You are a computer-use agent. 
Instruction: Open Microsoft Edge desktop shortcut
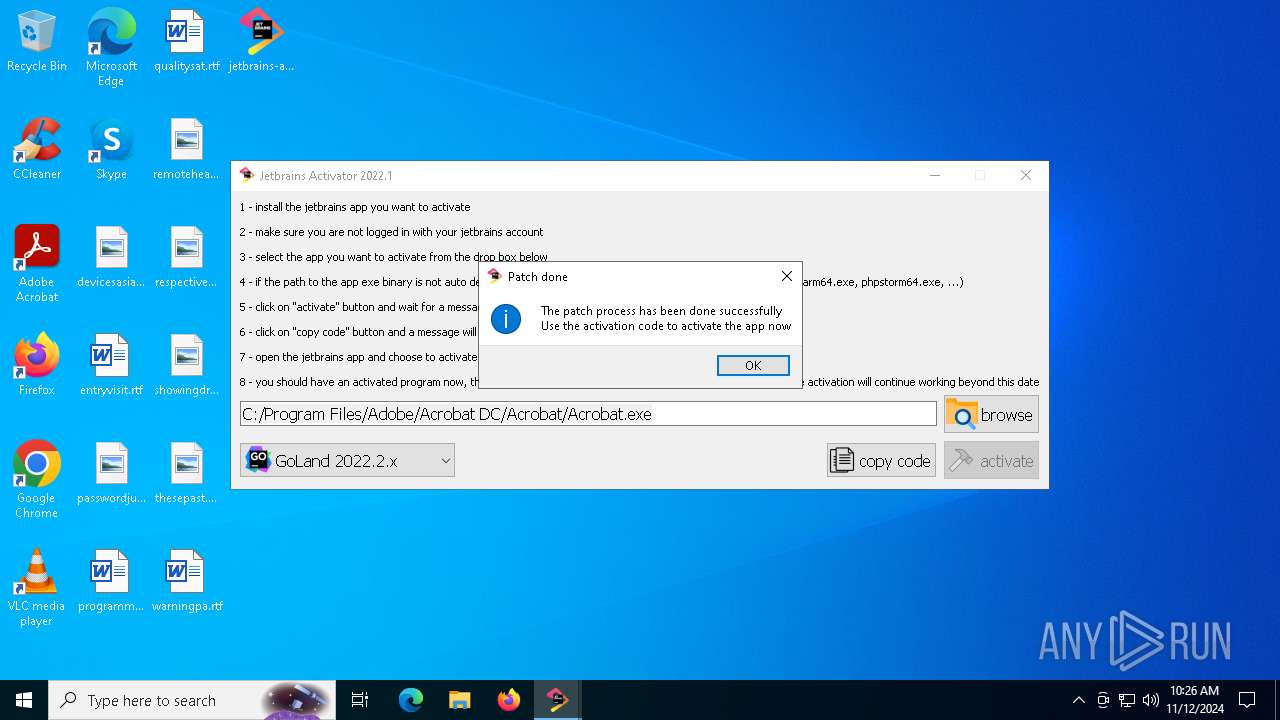coord(111,48)
